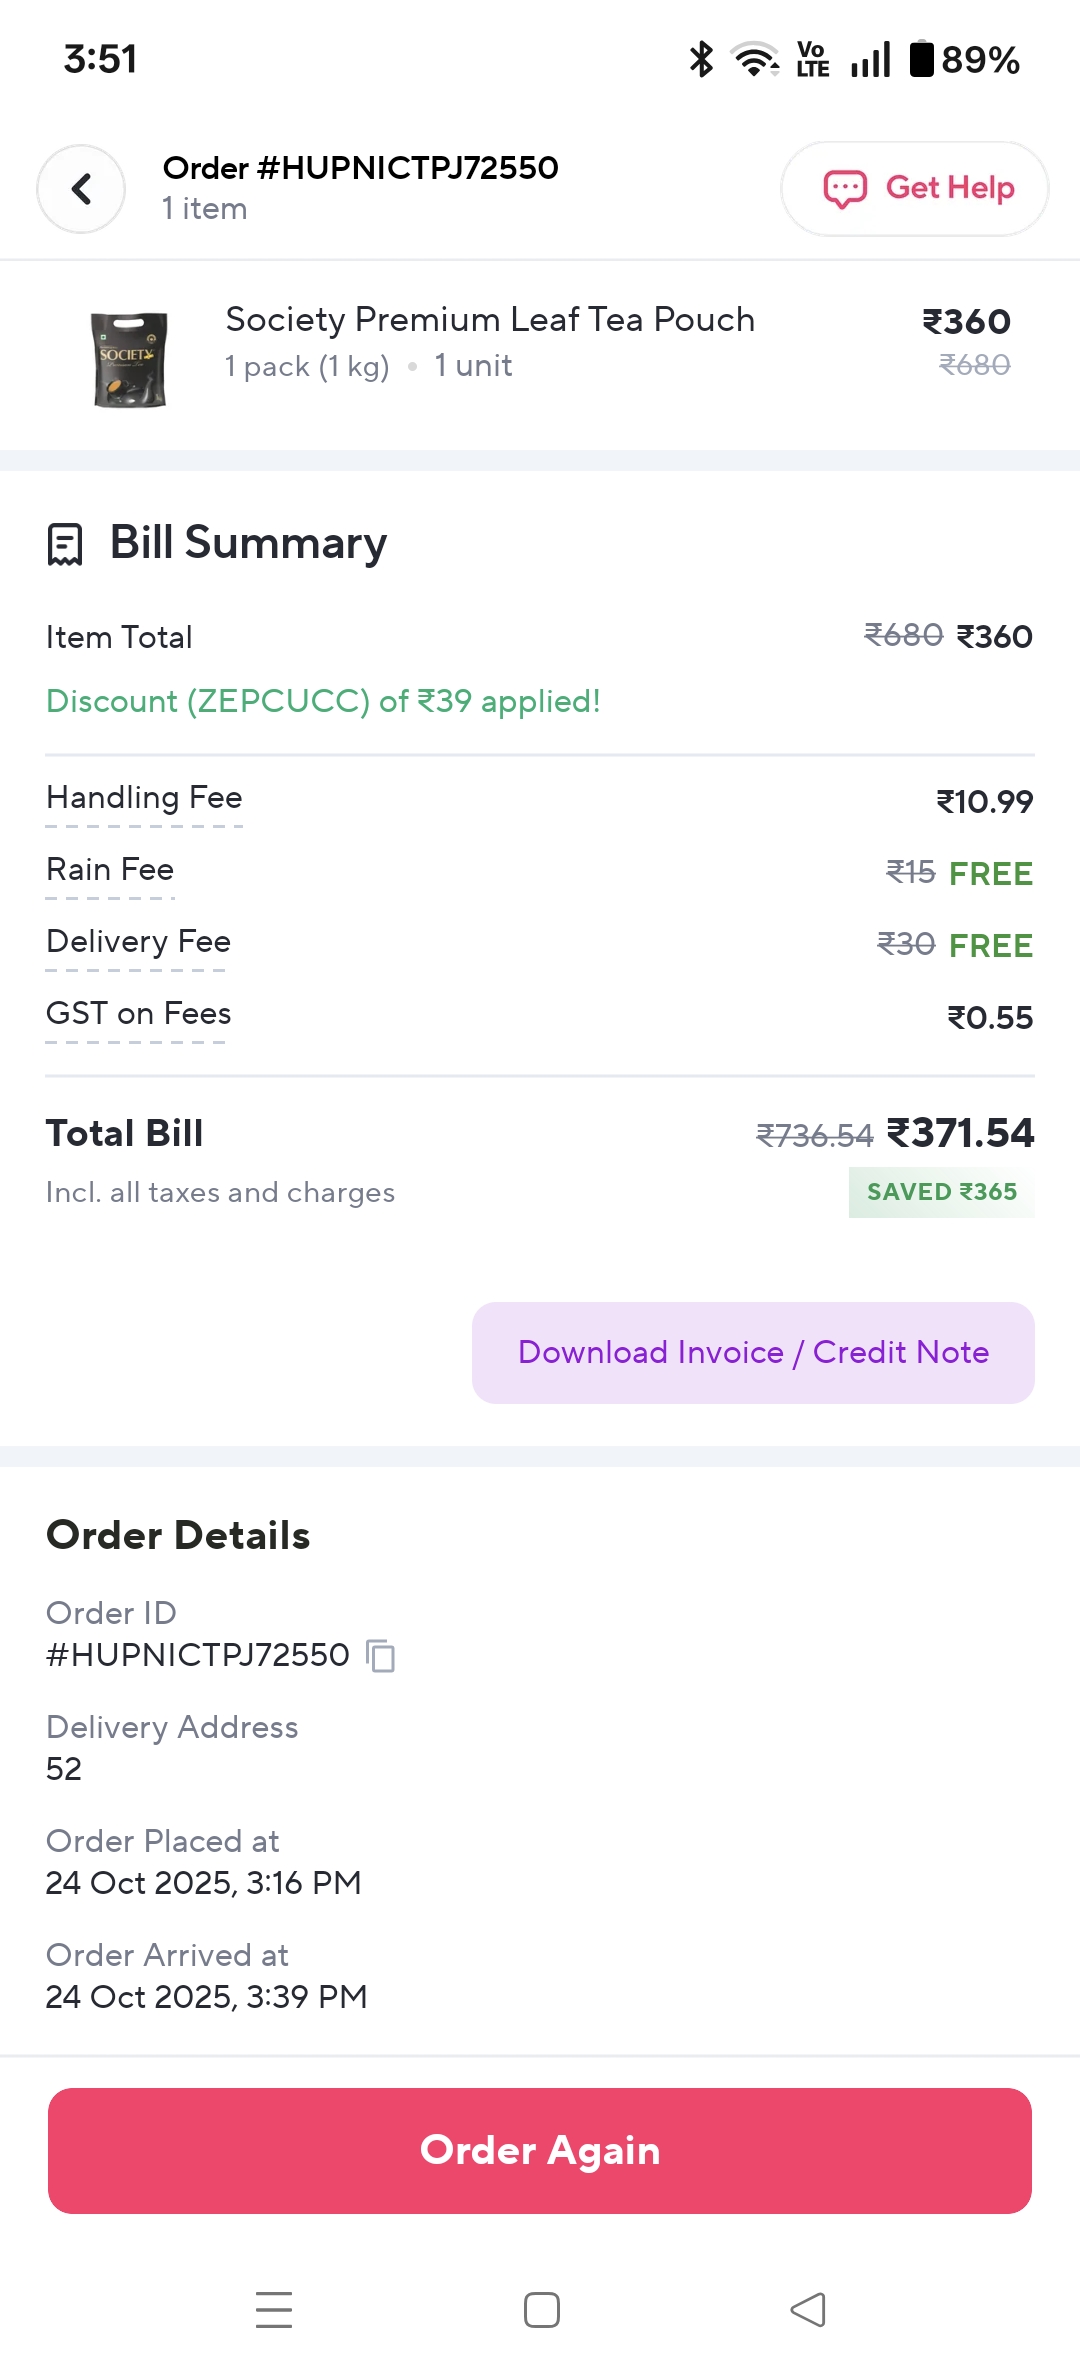The image size is (1080, 2376).
Task: Show GST on Fees breakdown
Action: pos(138,1014)
